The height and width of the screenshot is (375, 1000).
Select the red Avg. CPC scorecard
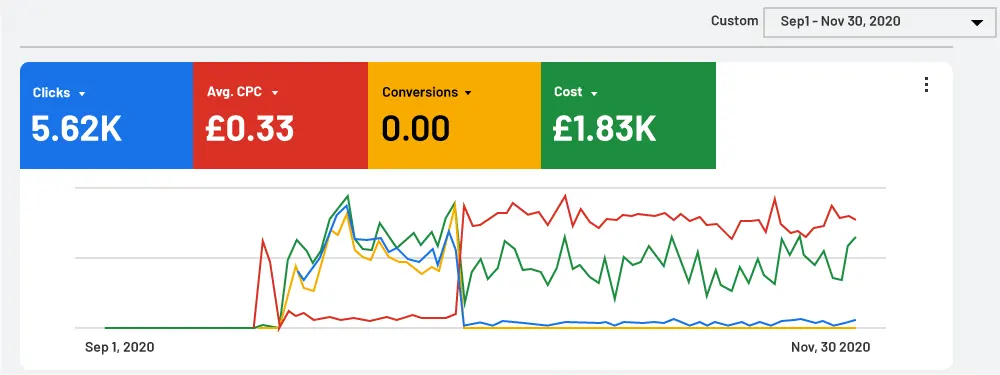tap(280, 115)
